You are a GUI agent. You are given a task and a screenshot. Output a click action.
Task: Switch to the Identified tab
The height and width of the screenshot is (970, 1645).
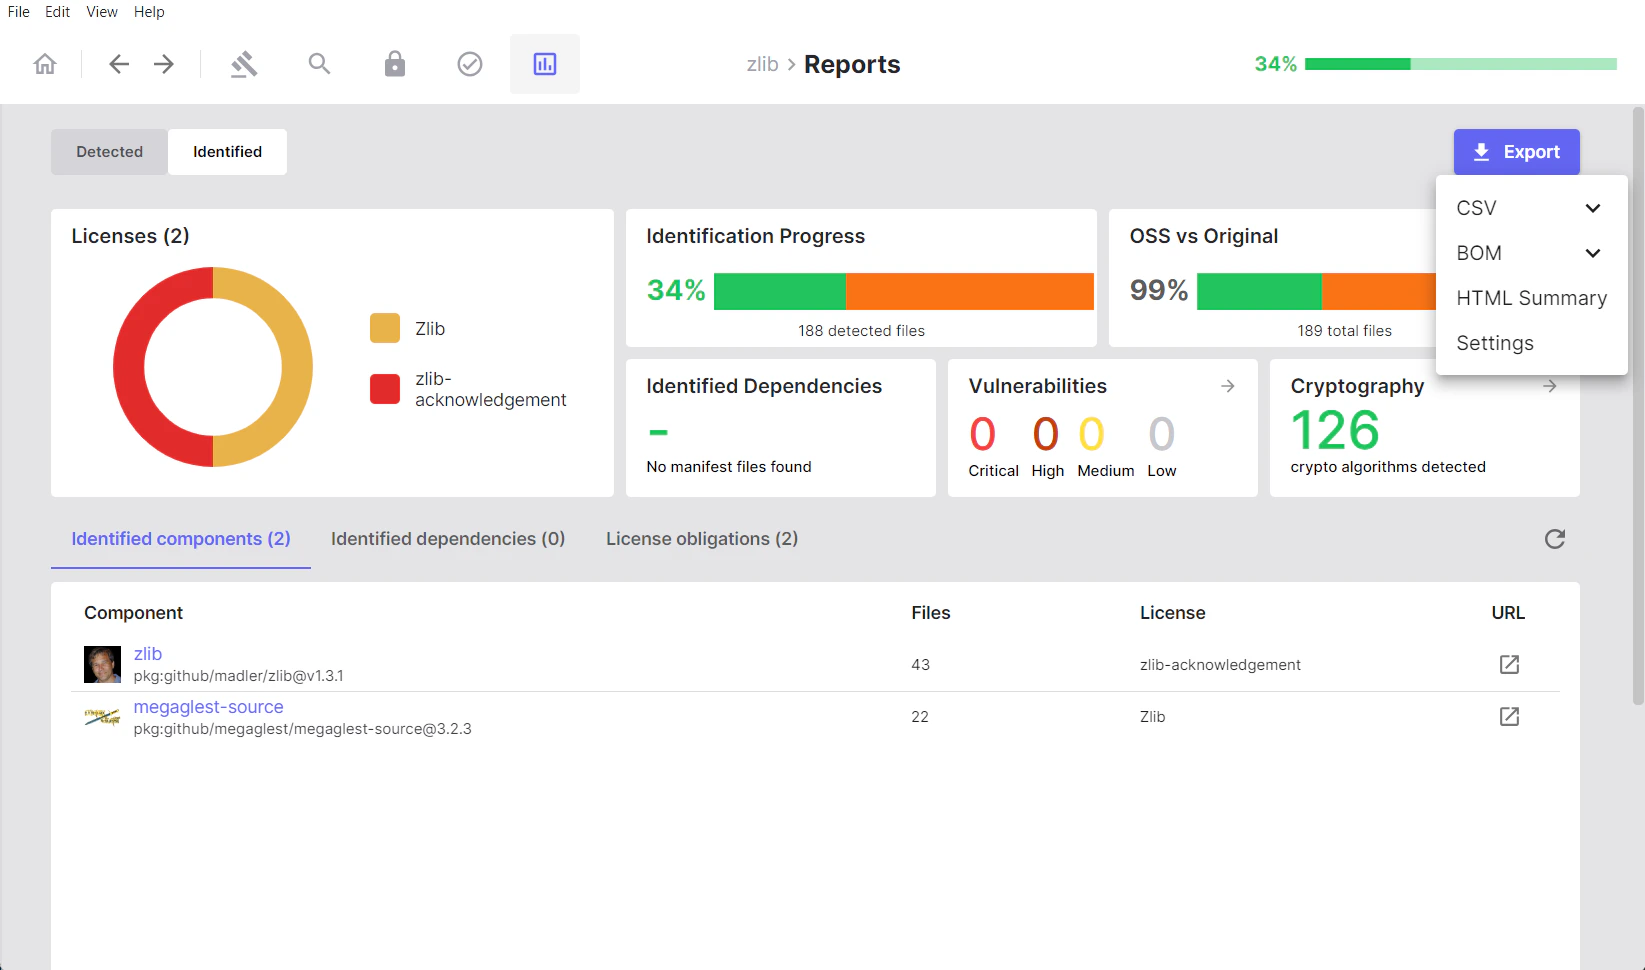pyautogui.click(x=228, y=152)
